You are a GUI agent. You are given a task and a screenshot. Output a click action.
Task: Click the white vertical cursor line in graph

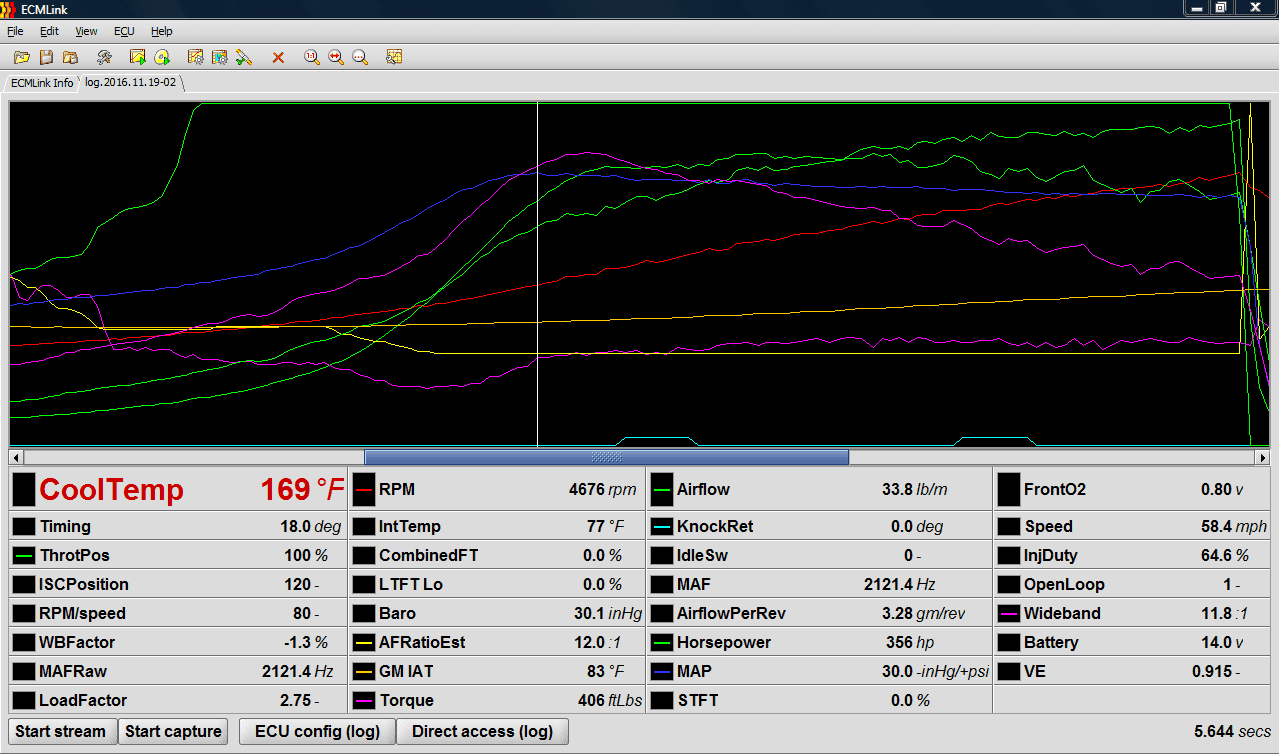coord(538,274)
